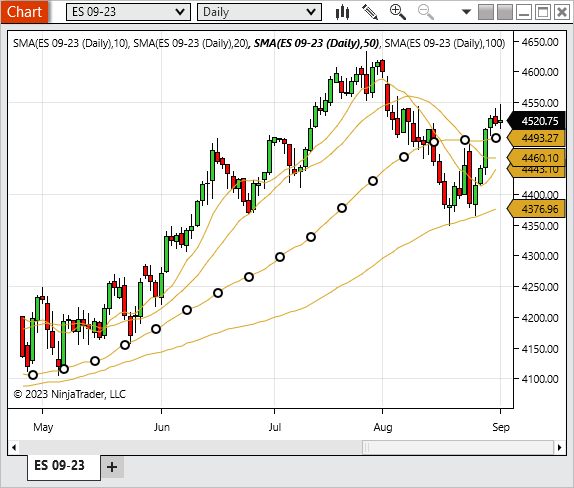This screenshot has width=574, height=488.
Task: Click the zoom out magnifier icon
Action: [x=426, y=12]
